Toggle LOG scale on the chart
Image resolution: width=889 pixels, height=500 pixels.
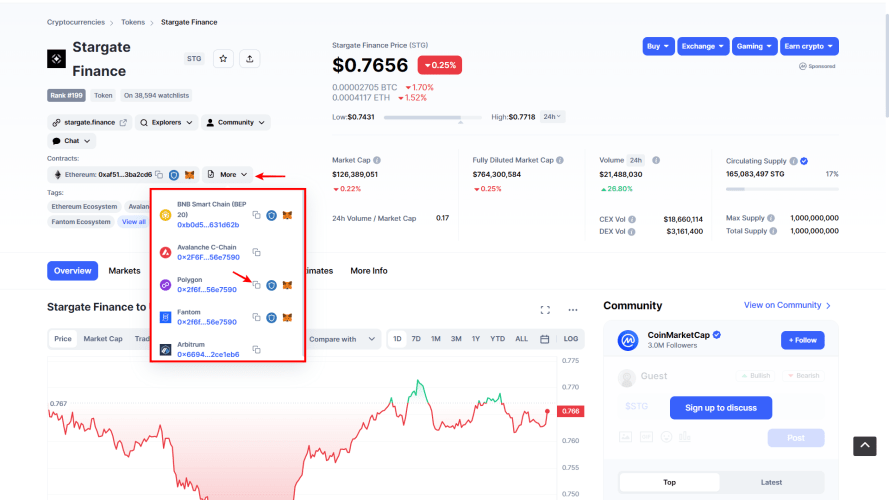point(570,338)
